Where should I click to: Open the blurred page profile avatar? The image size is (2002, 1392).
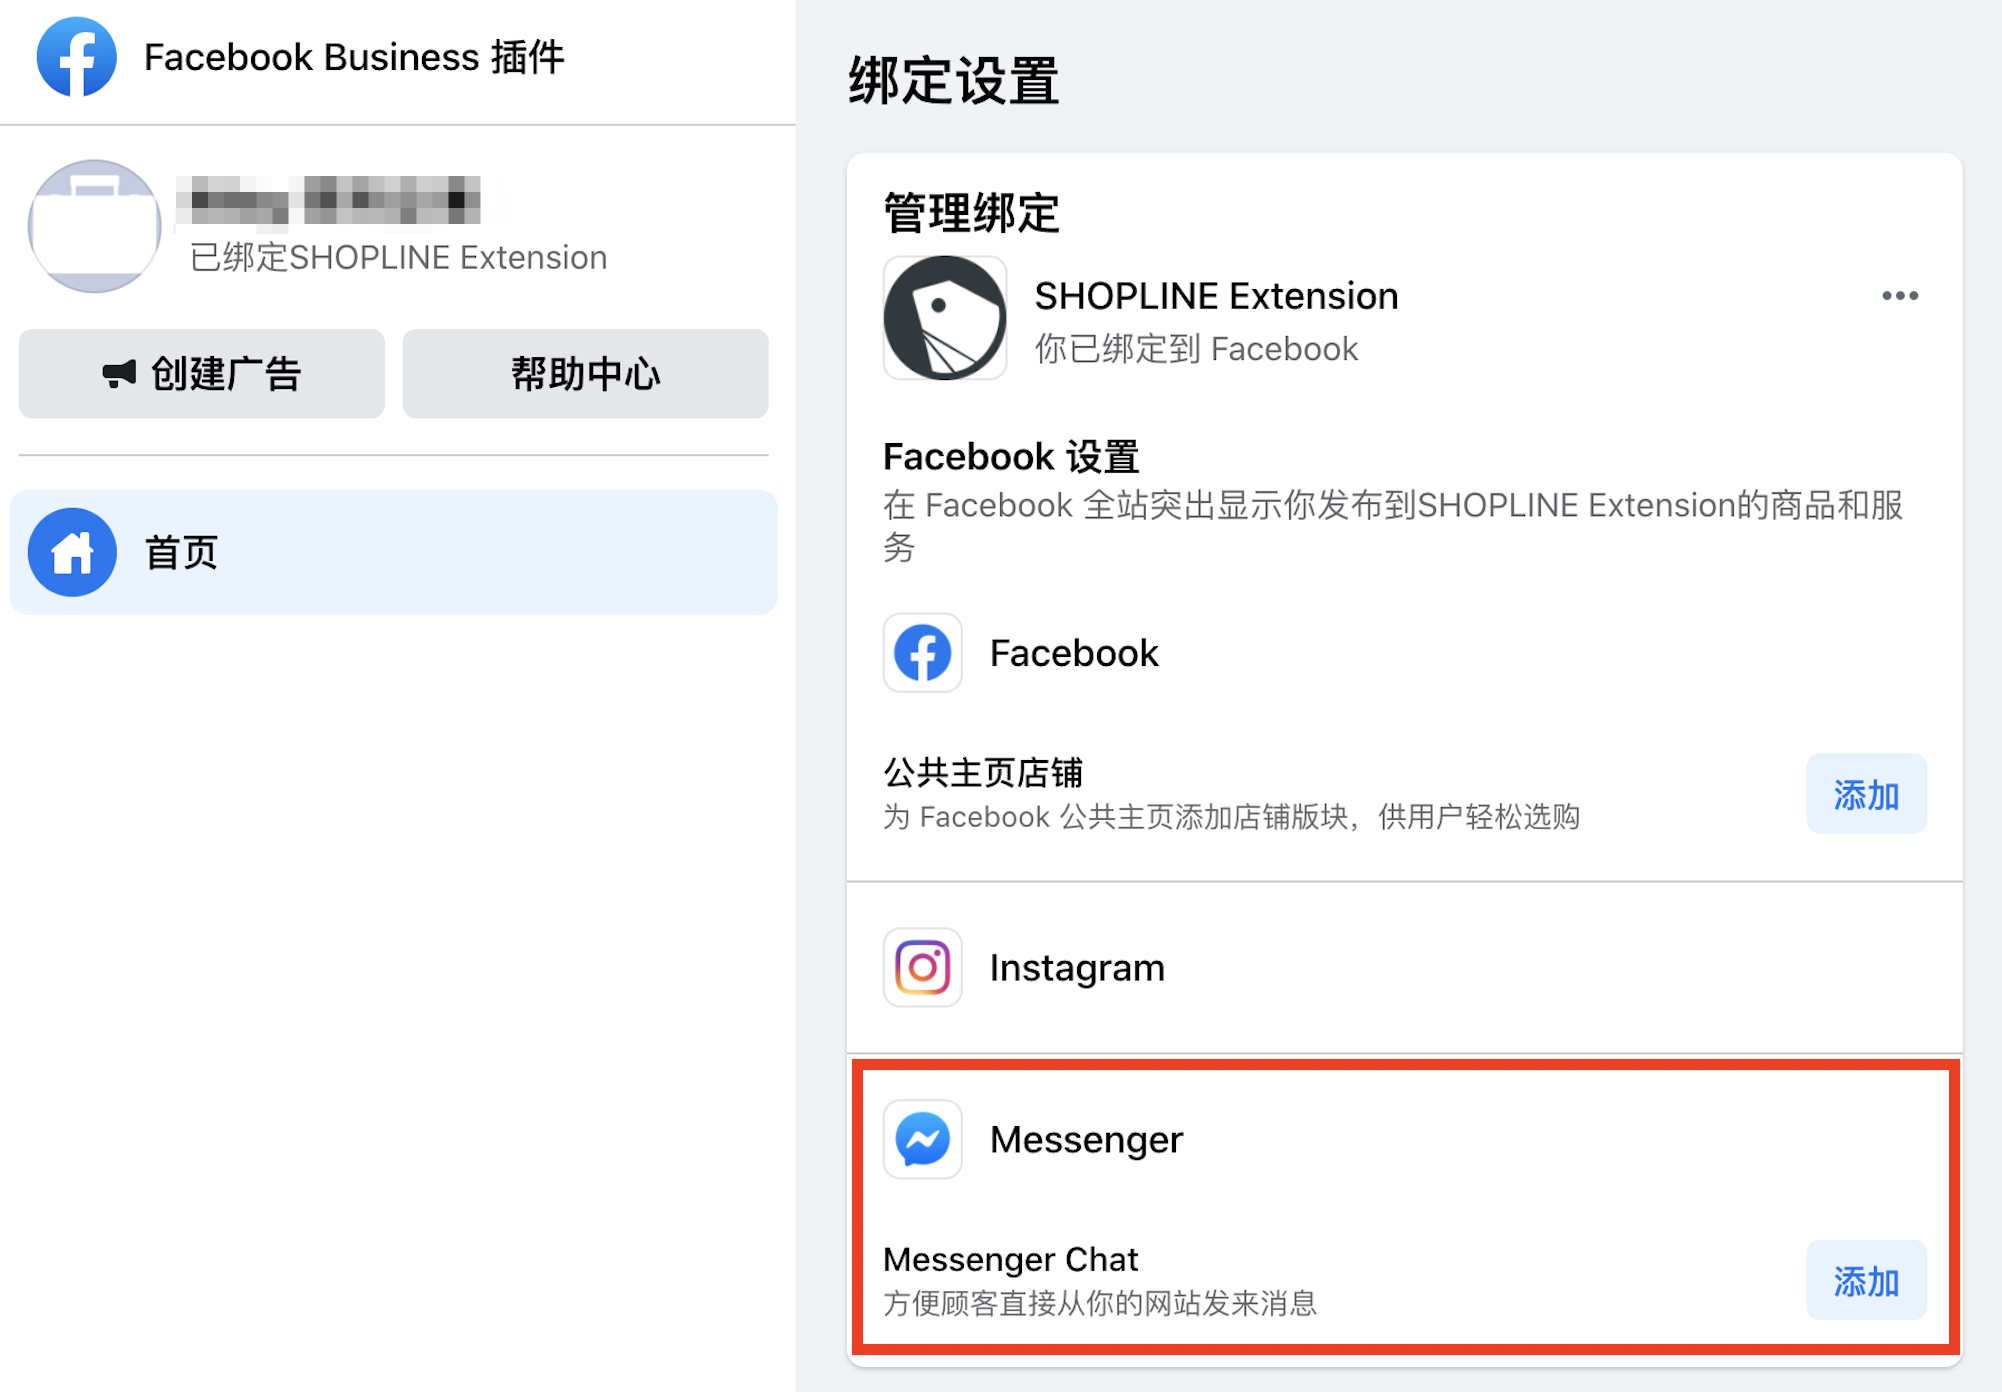(x=95, y=226)
